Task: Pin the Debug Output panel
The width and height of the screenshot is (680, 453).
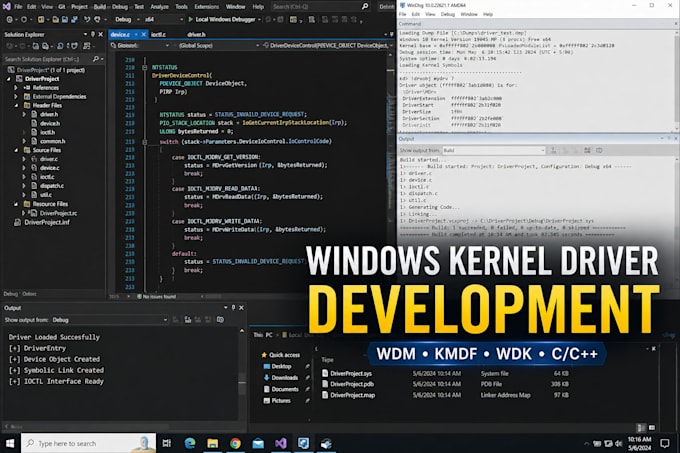Action: point(233,308)
